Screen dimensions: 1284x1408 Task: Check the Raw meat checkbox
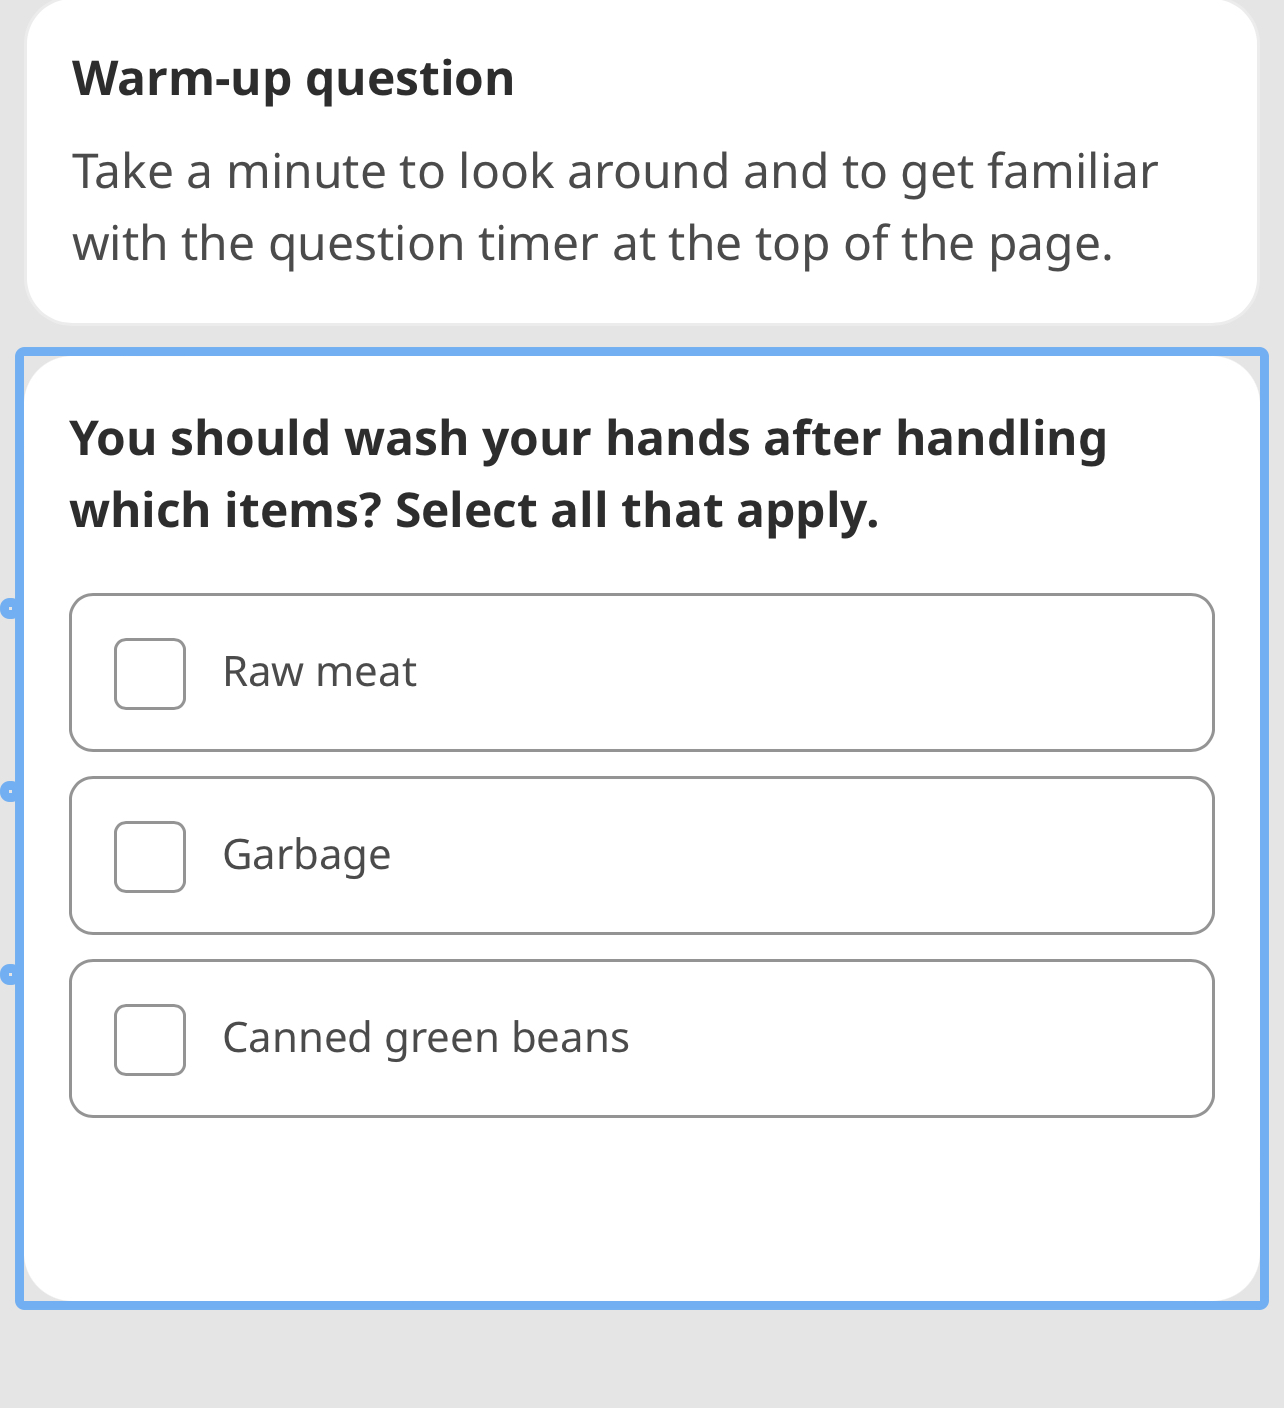(x=150, y=675)
